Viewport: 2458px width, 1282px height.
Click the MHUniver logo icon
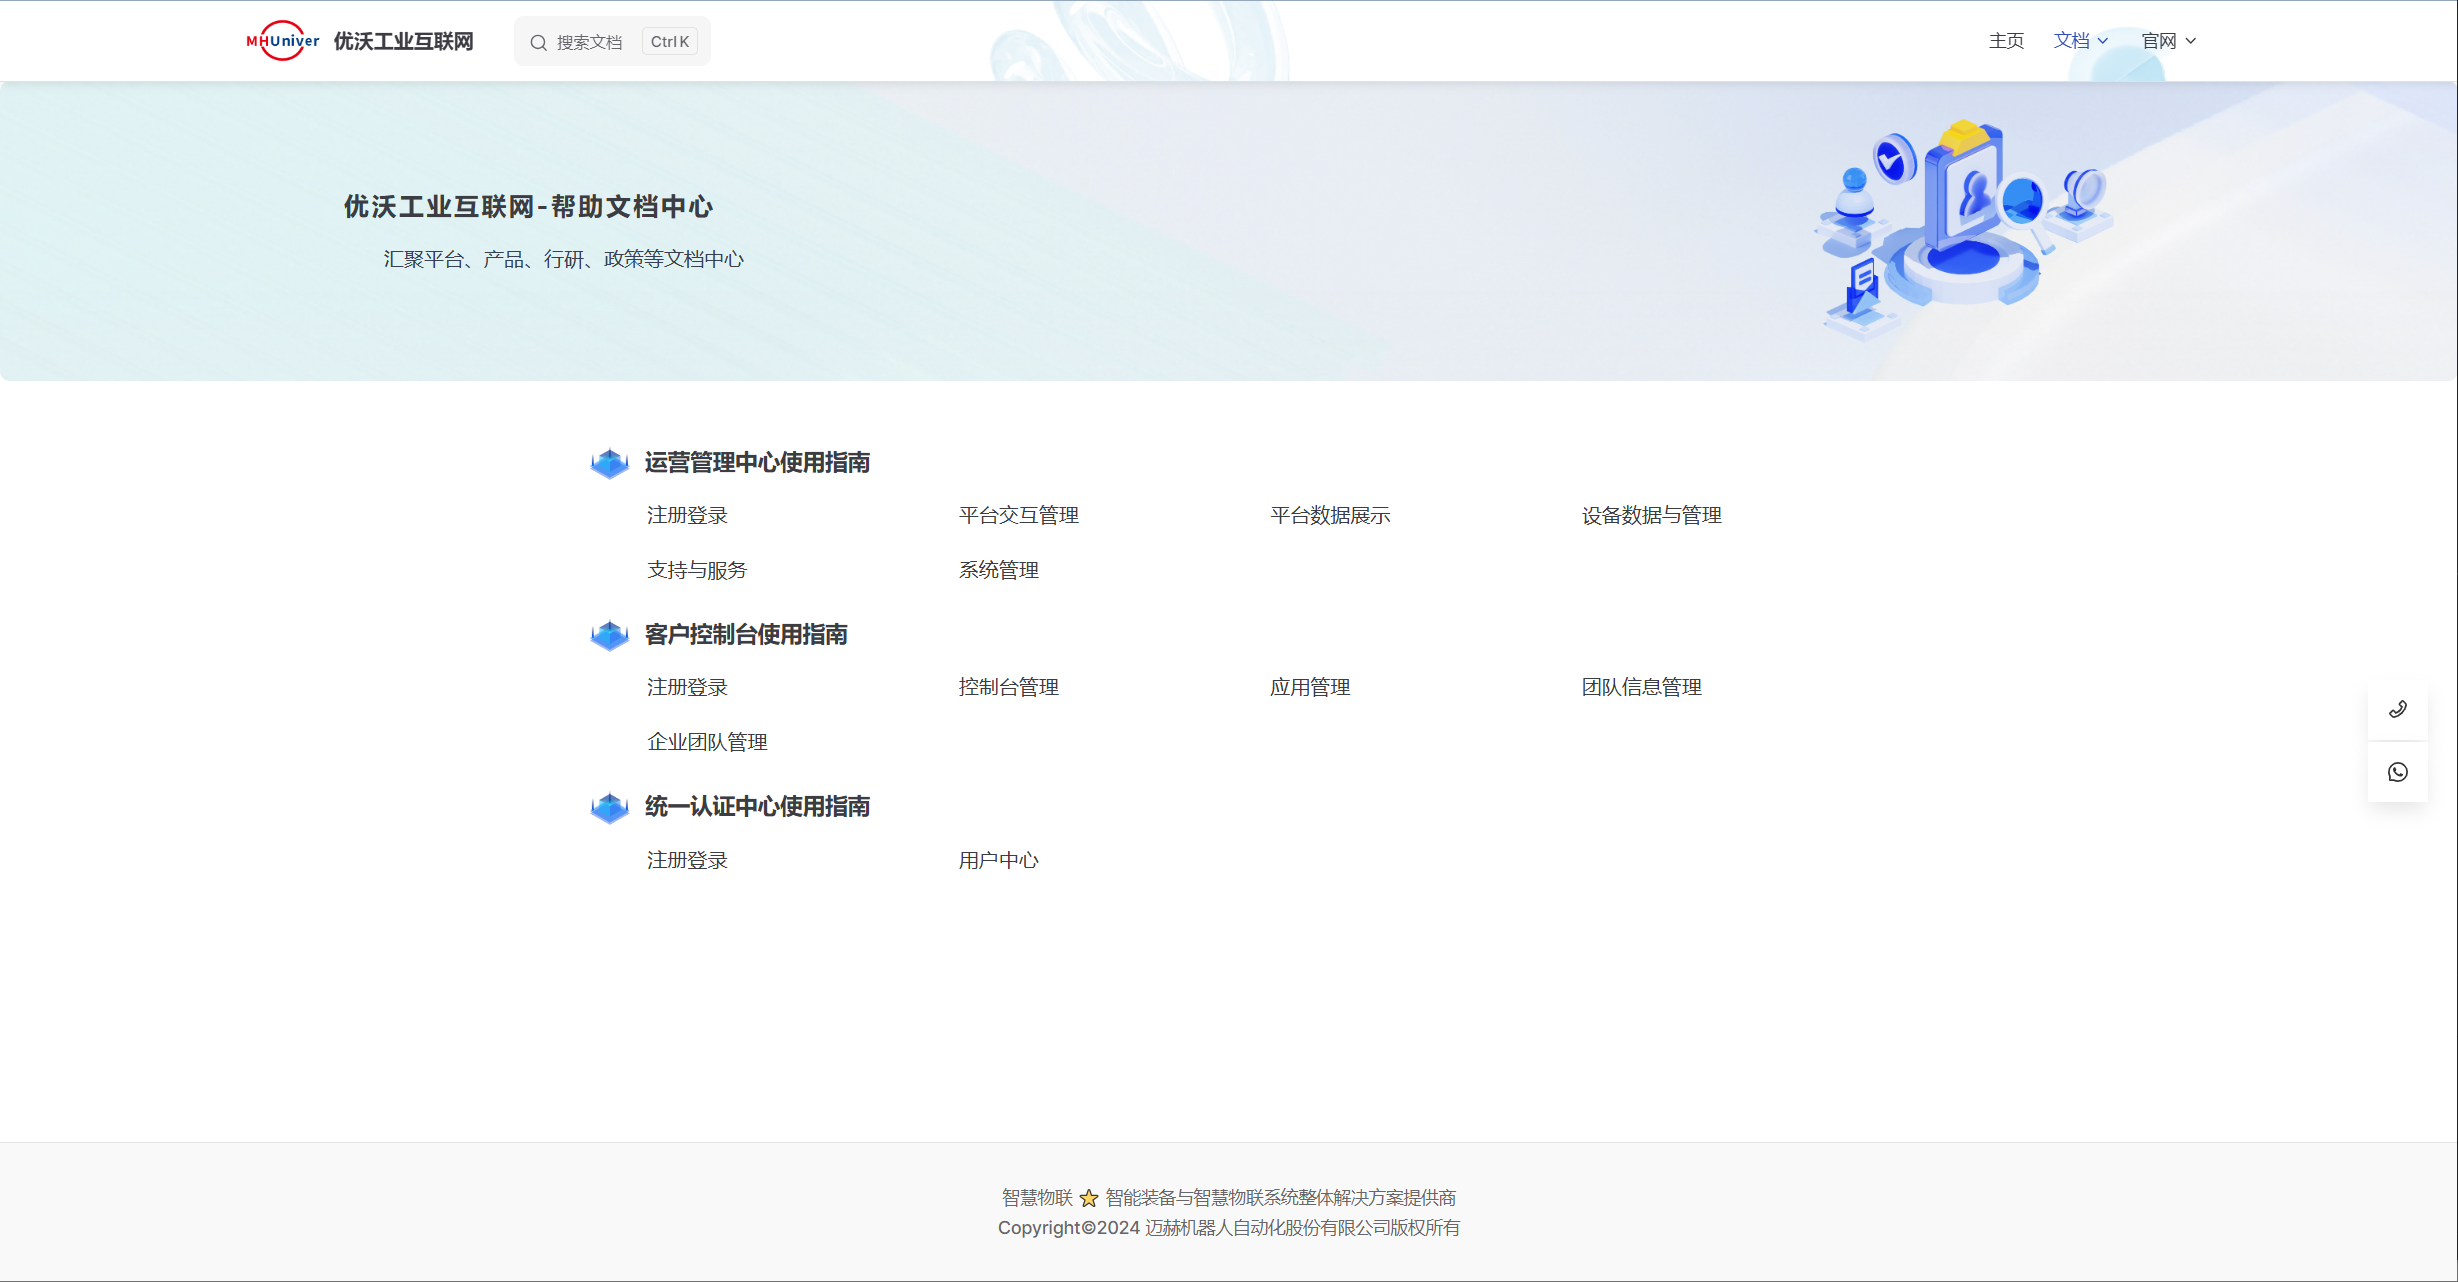[x=282, y=41]
